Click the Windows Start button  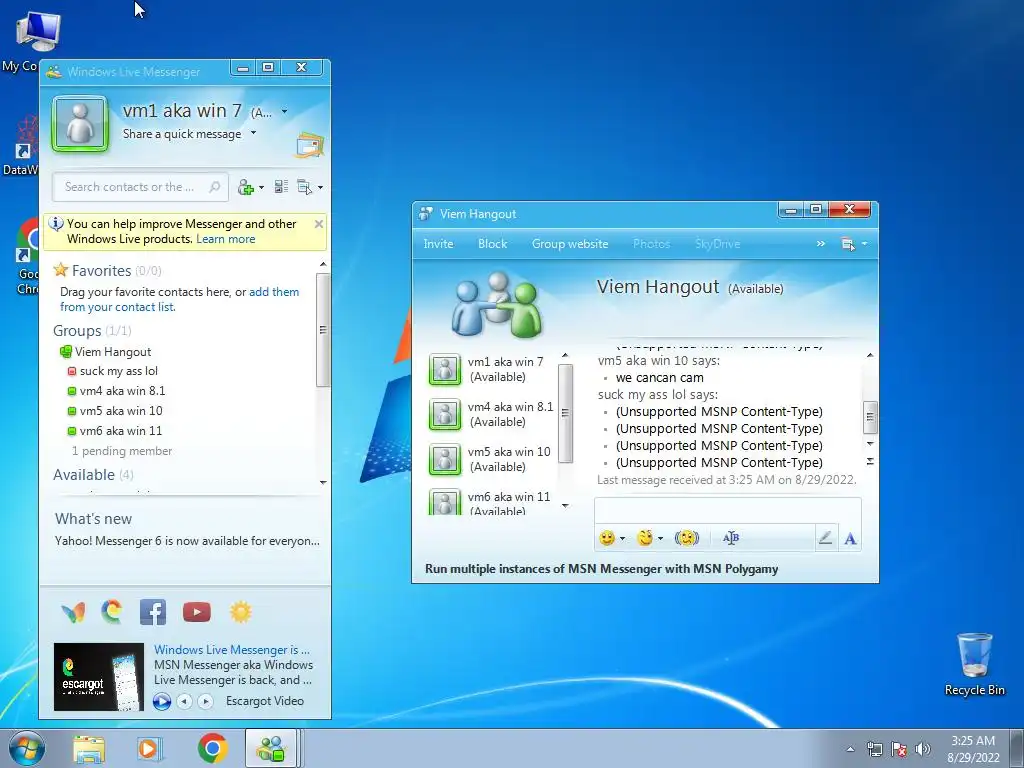point(26,748)
